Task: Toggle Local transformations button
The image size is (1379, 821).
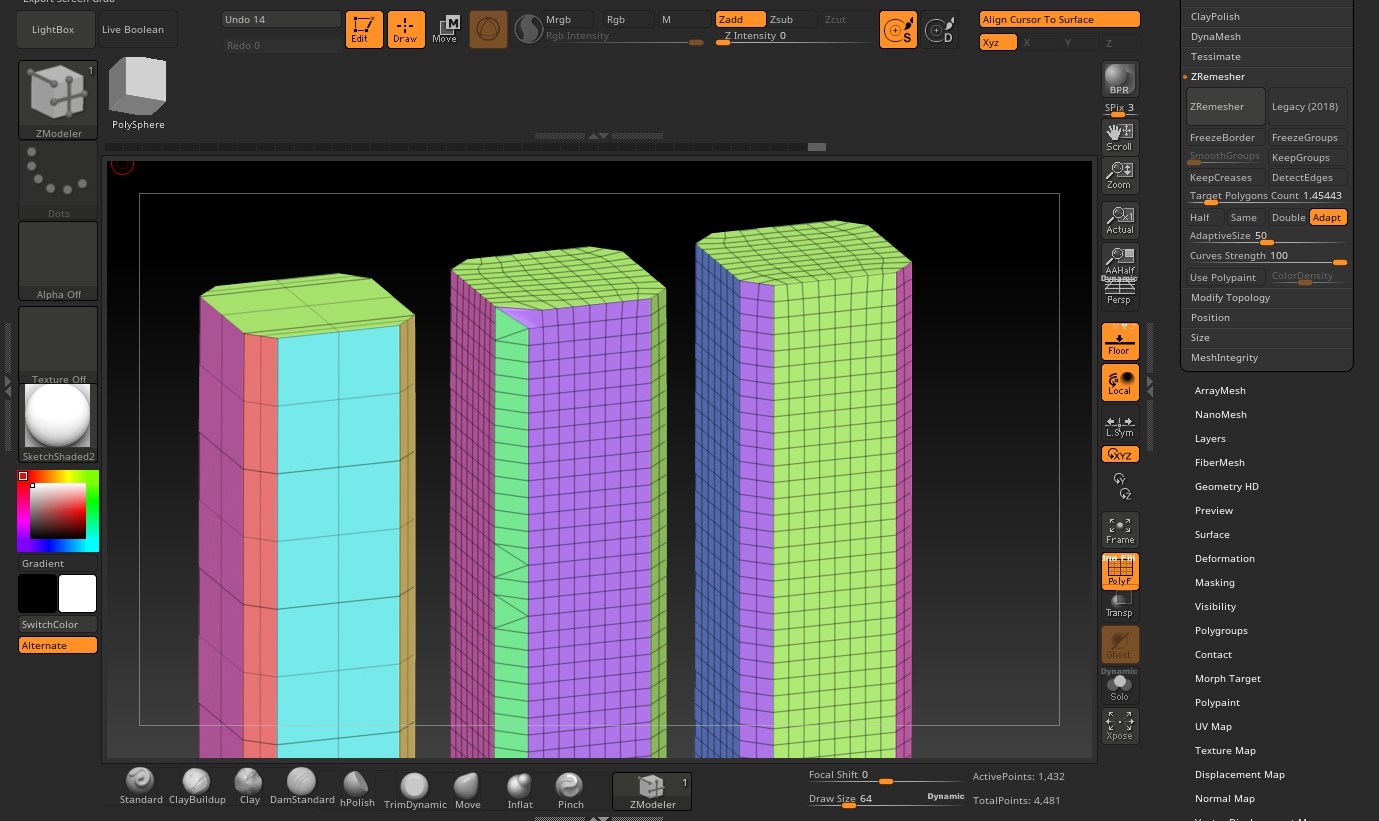Action: 1119,382
